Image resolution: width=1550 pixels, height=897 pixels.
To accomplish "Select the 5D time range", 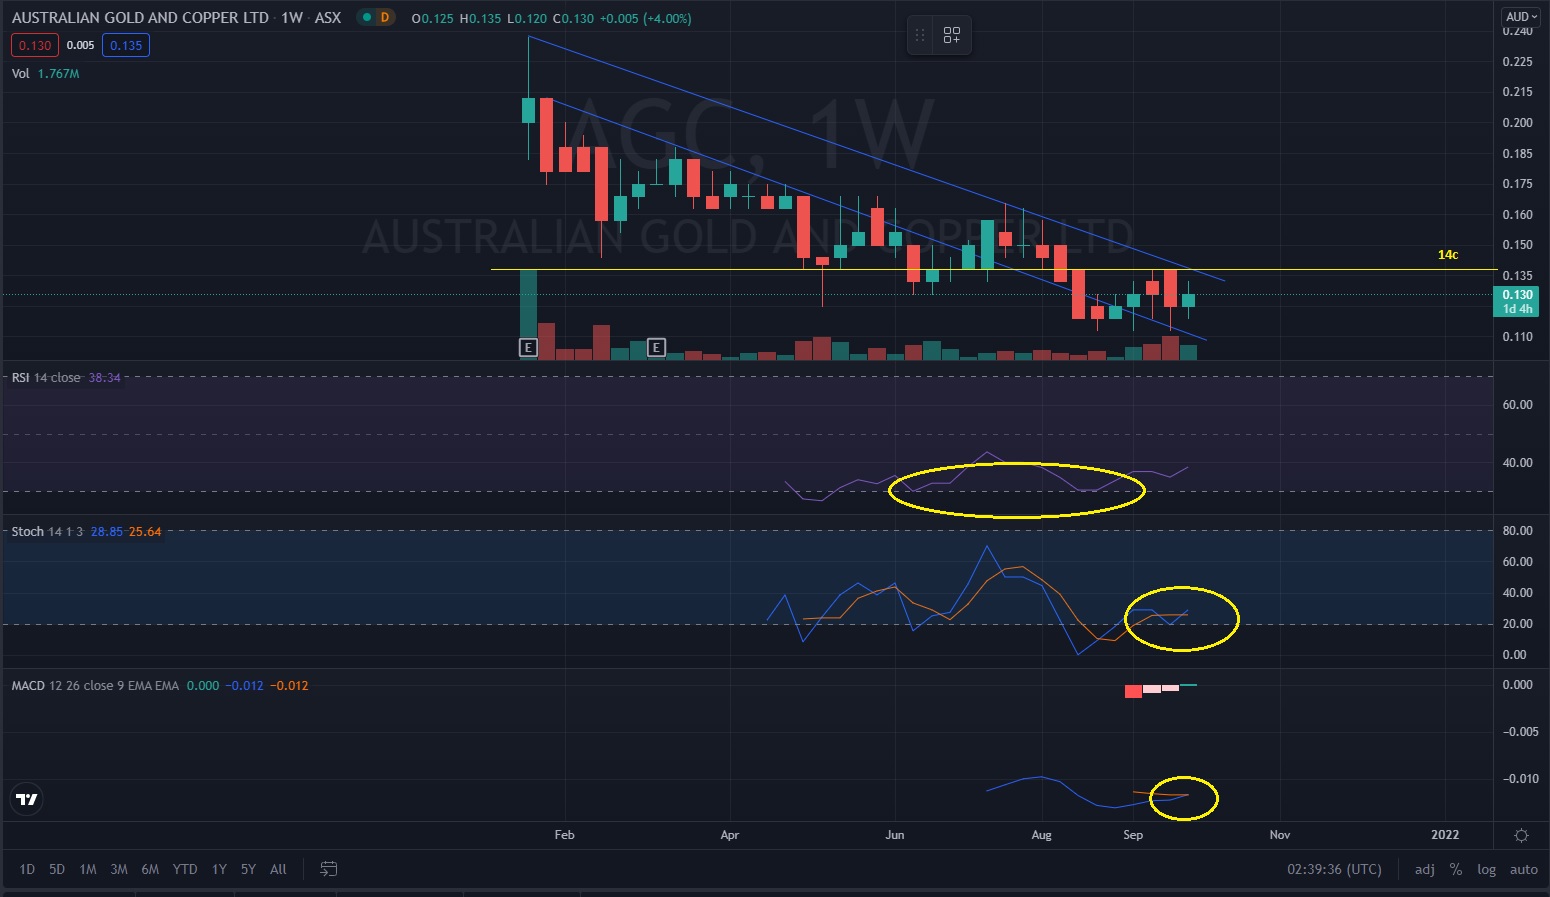I will pyautogui.click(x=57, y=869).
